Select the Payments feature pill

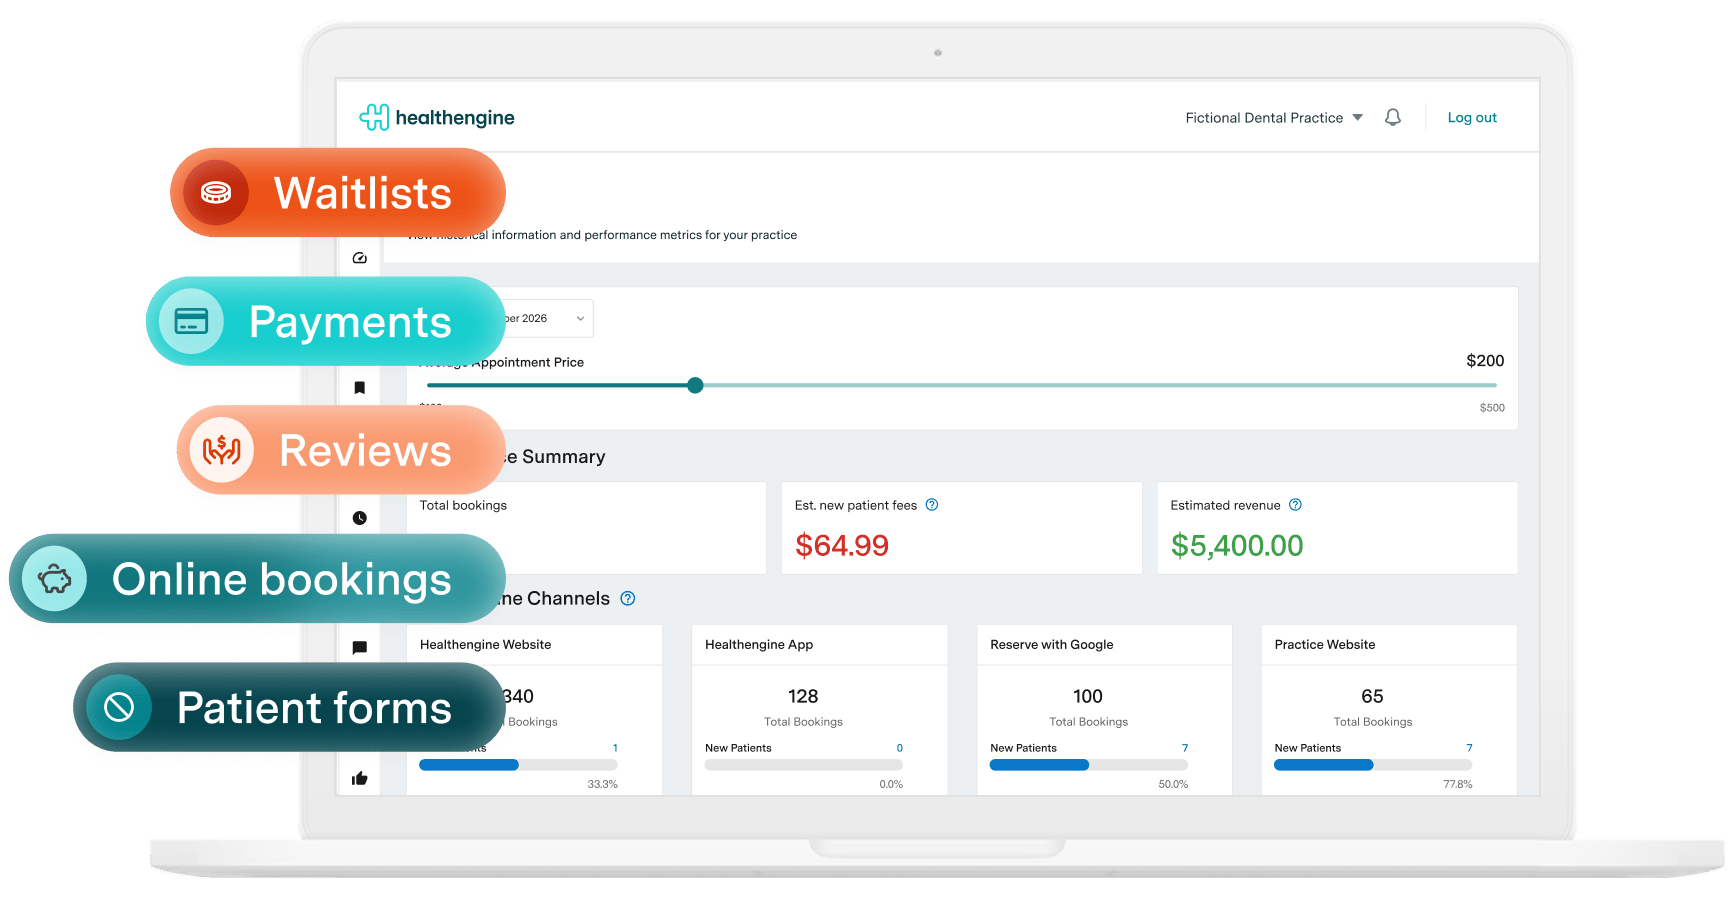pyautogui.click(x=326, y=322)
